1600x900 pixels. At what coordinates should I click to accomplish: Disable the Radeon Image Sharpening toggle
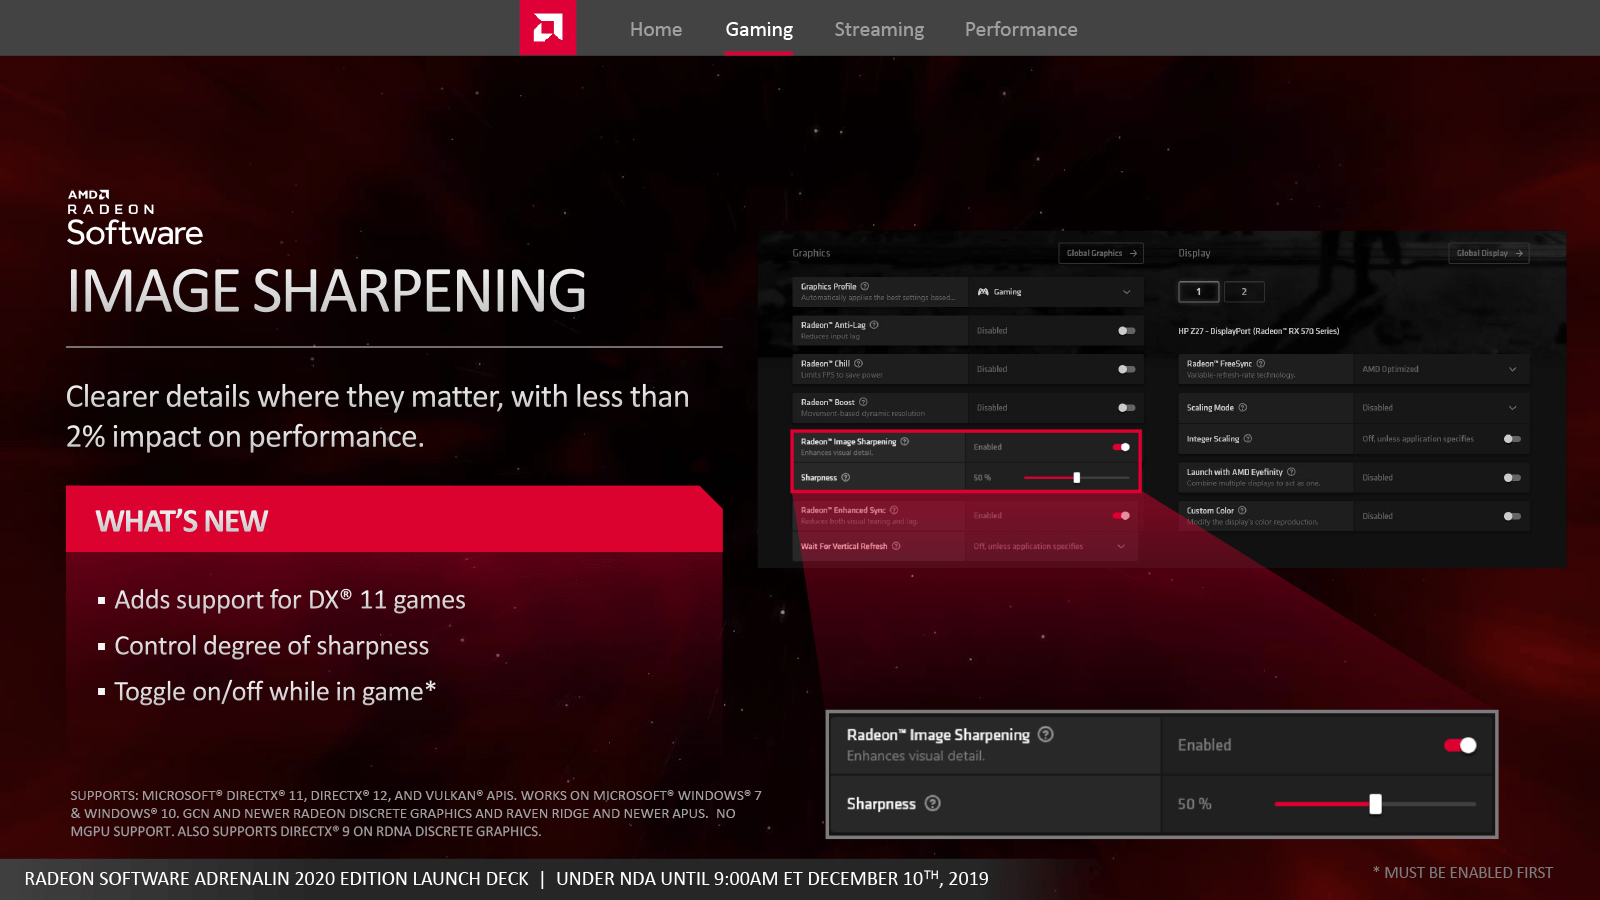(1121, 447)
